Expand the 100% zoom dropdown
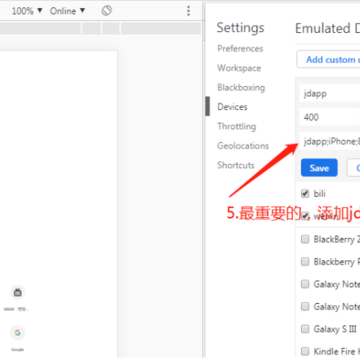The height and width of the screenshot is (360, 360). click(x=27, y=11)
